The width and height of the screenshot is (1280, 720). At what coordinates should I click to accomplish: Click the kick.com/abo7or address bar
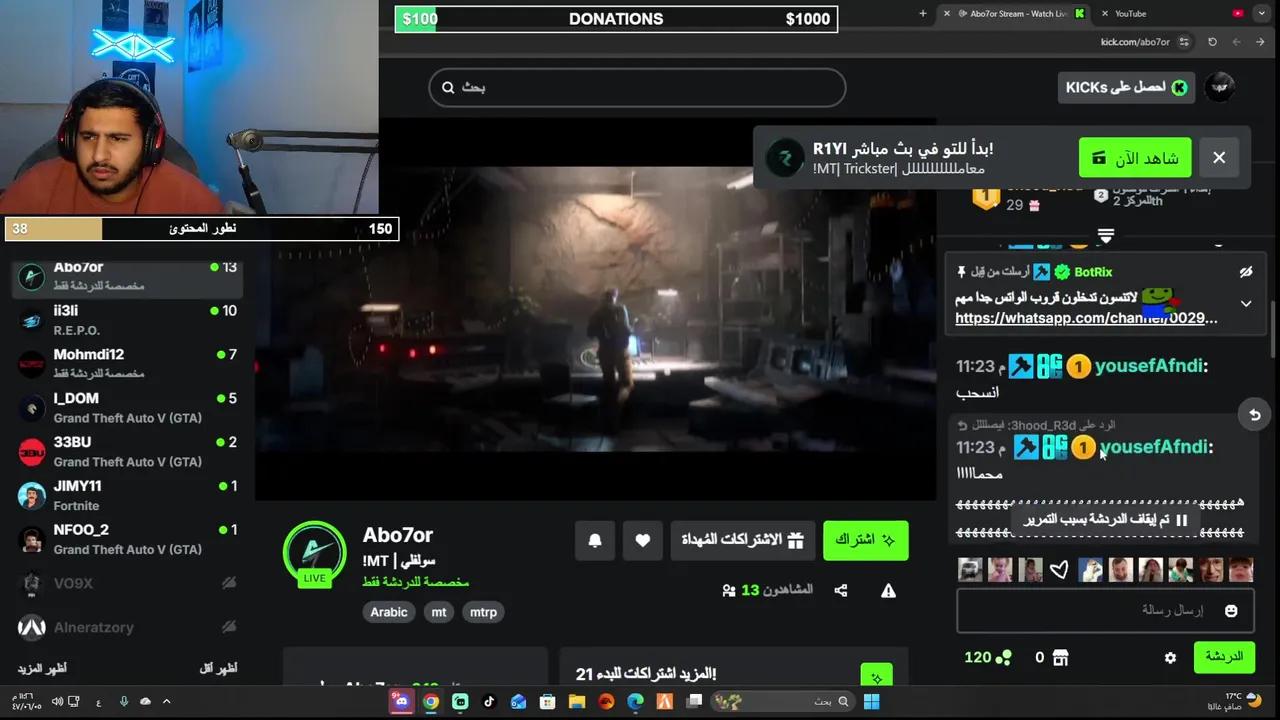click(1136, 42)
